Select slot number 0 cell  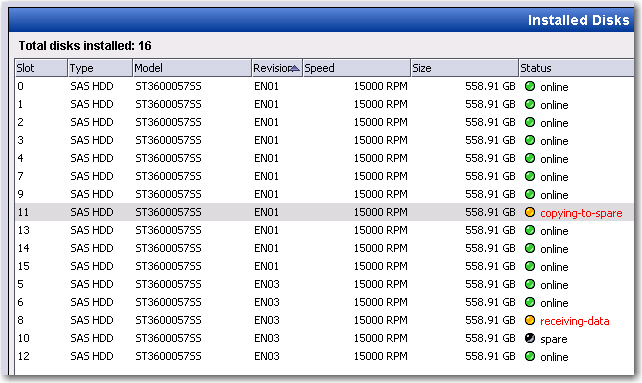pos(20,86)
